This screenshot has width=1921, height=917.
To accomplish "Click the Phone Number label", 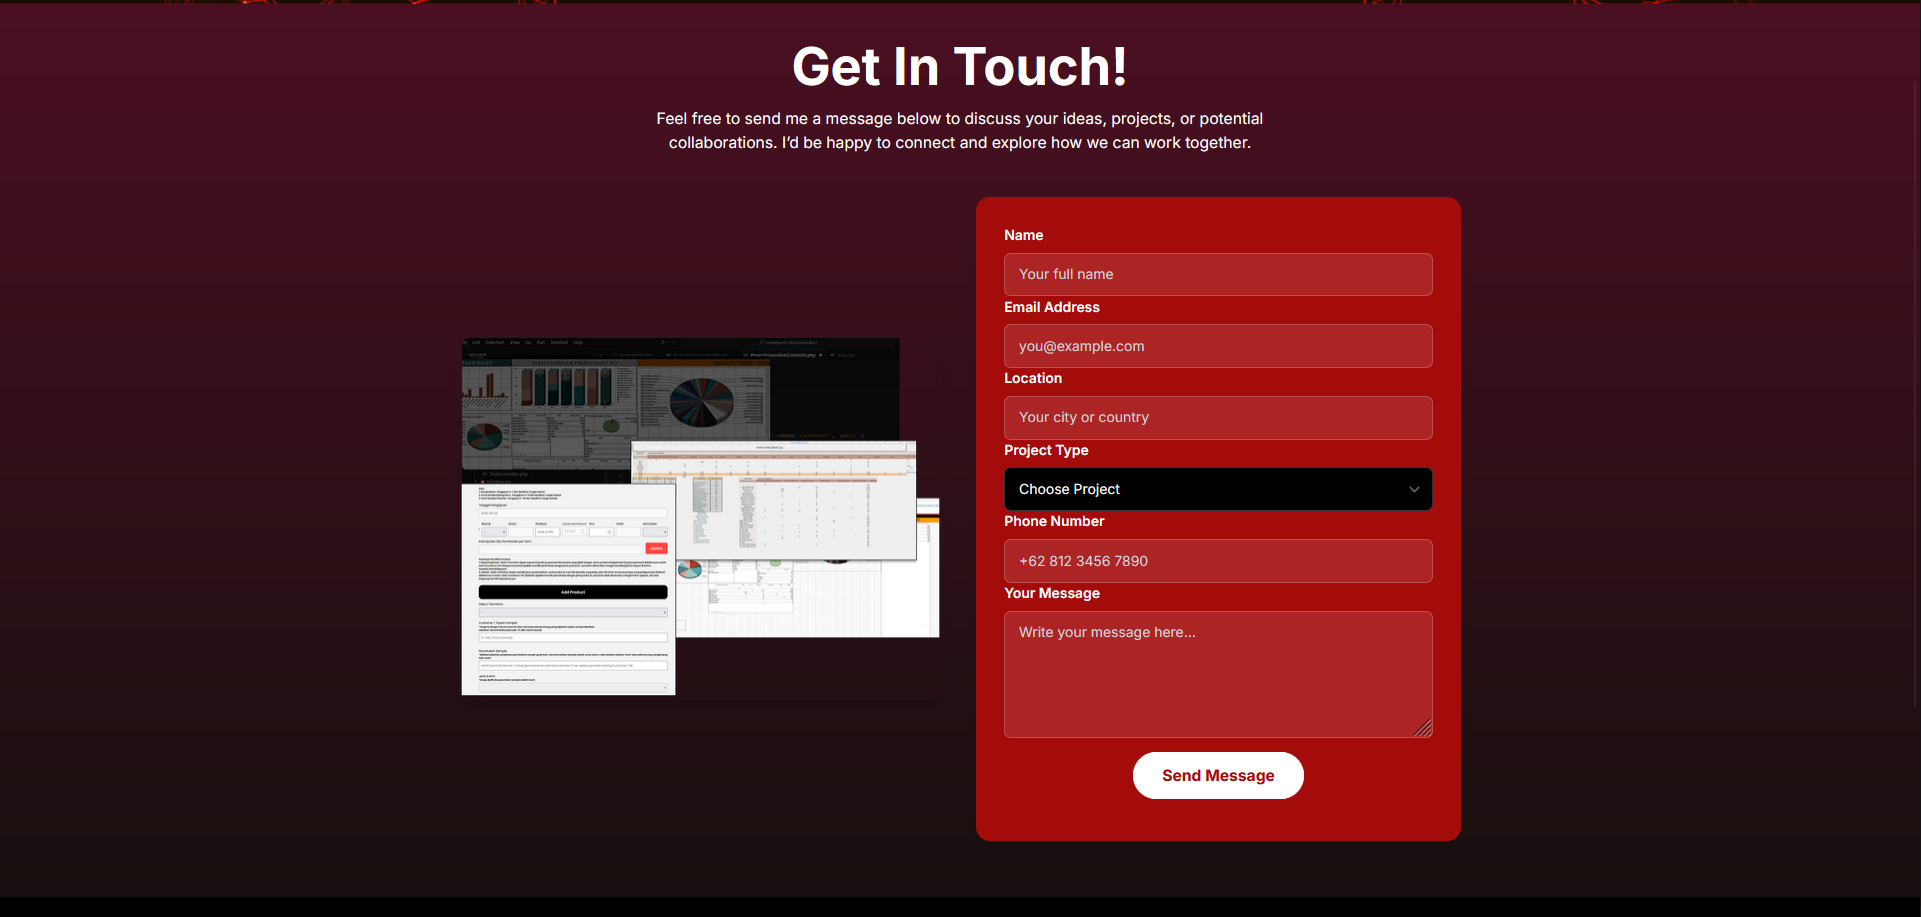I will coord(1054,521).
